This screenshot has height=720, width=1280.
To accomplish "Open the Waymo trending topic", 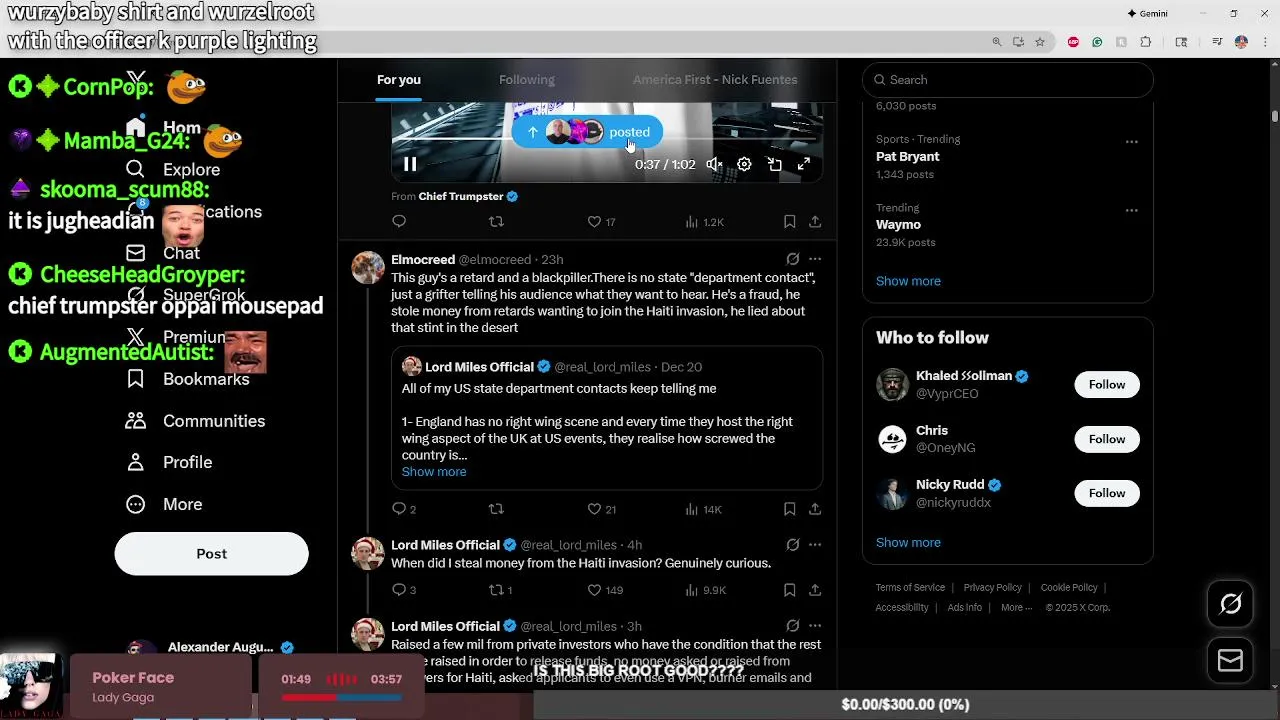I will [898, 225].
